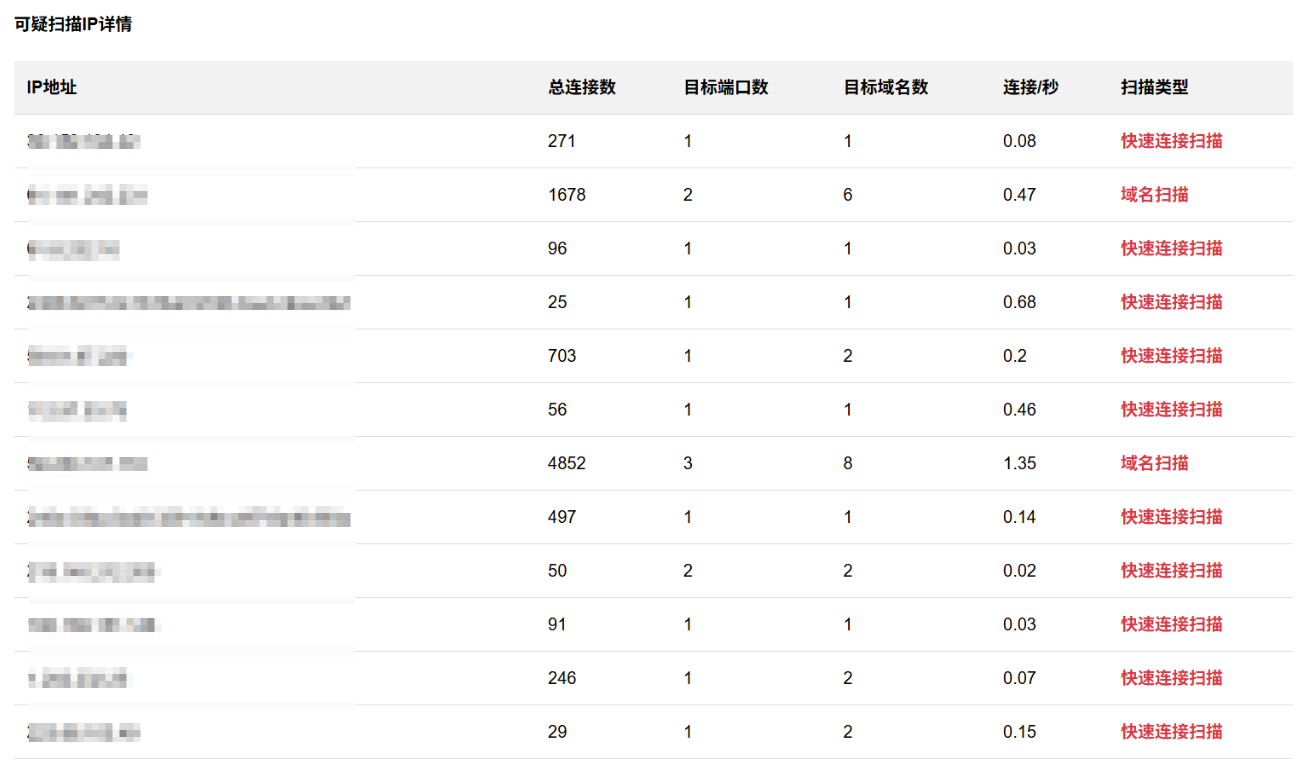Click 快速连接扫描 in the 703-connections row

tap(1172, 356)
